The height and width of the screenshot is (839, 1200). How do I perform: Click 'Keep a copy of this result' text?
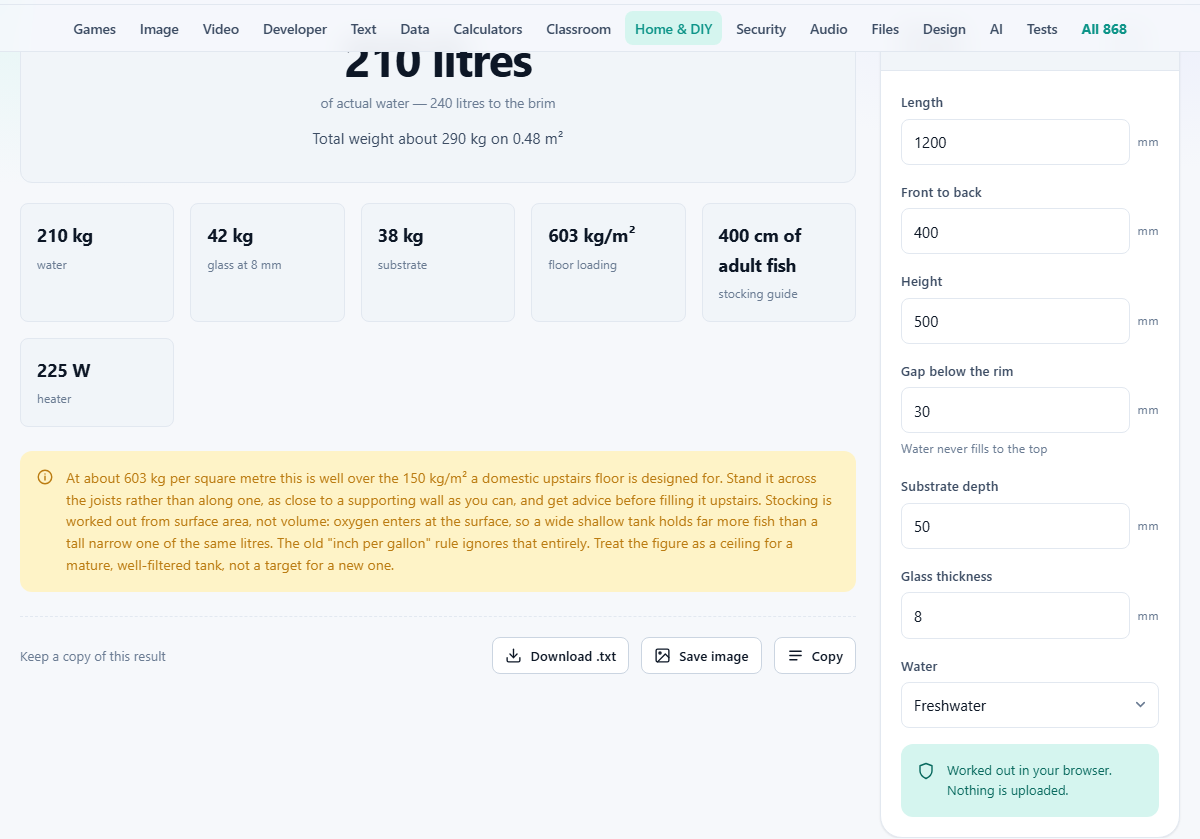[93, 657]
